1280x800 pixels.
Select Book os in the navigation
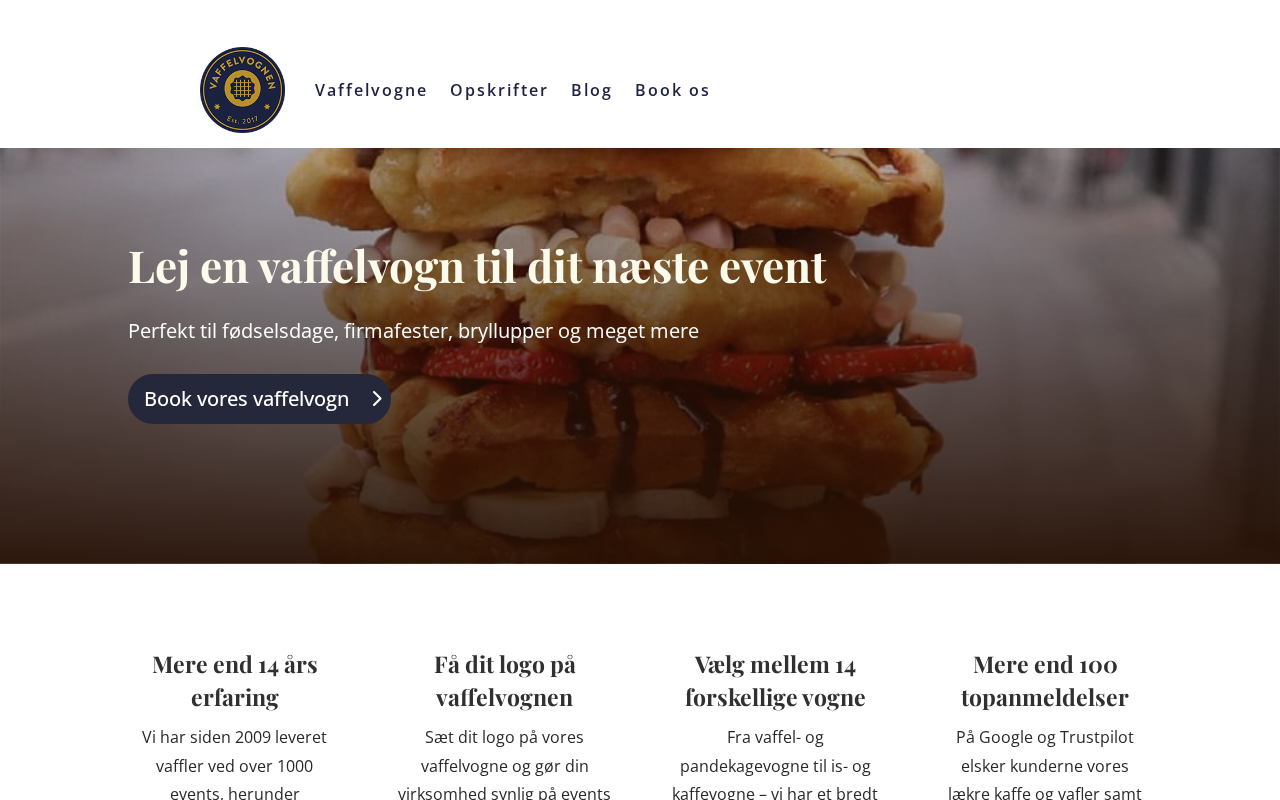[x=673, y=90]
